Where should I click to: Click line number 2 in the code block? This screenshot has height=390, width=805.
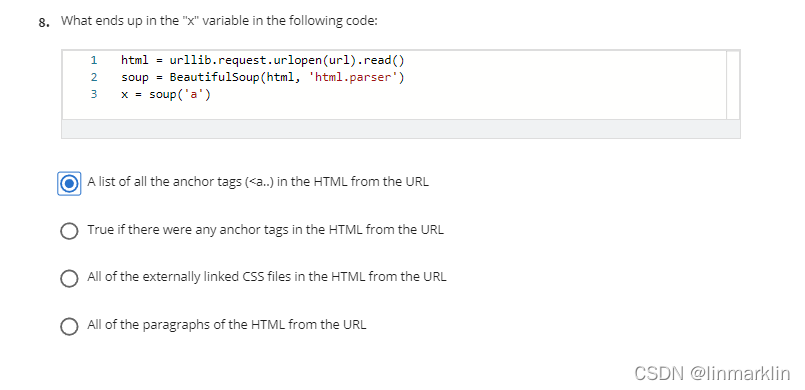point(93,77)
